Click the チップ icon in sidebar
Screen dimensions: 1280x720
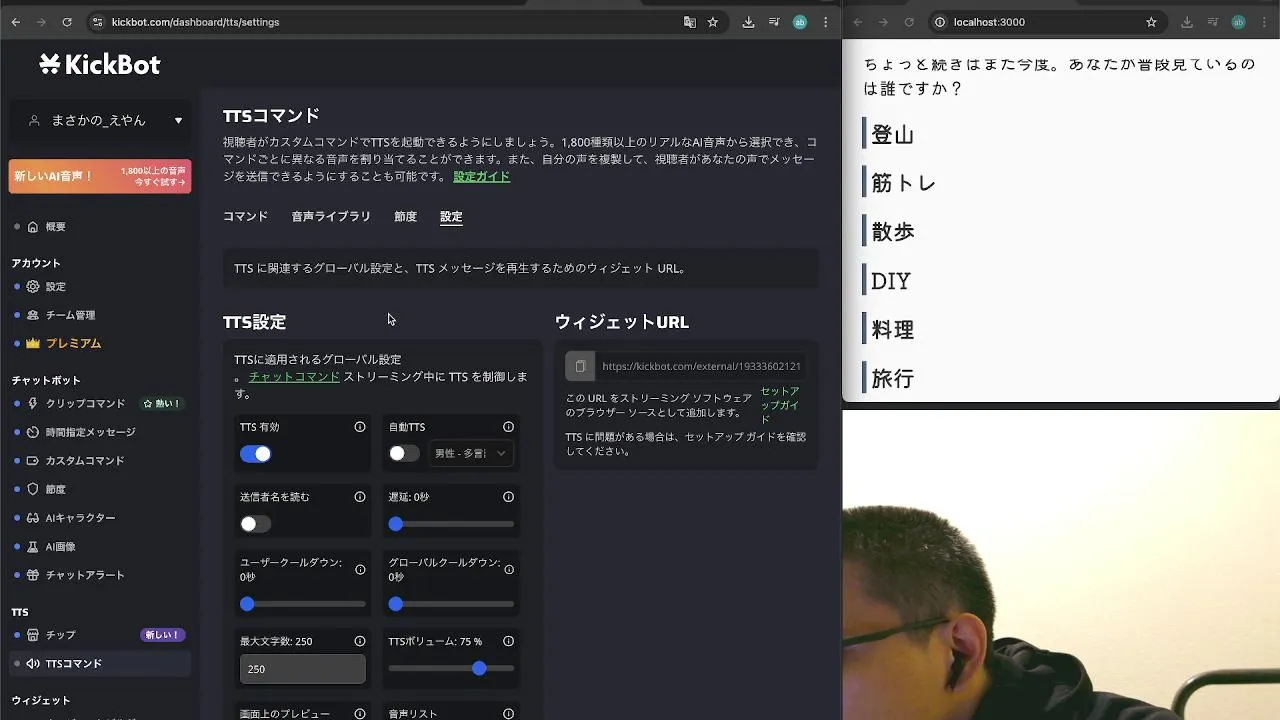[x=33, y=635]
